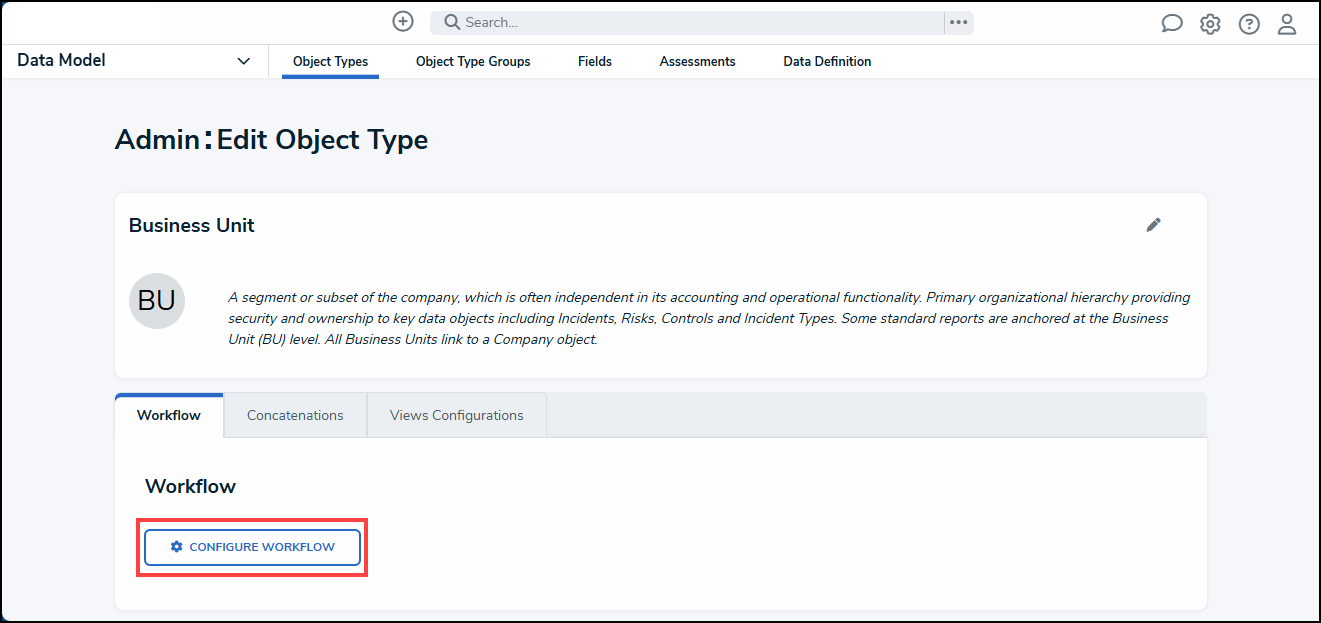Open the search options ellipsis icon
Image resolution: width=1321 pixels, height=623 pixels.
click(958, 22)
